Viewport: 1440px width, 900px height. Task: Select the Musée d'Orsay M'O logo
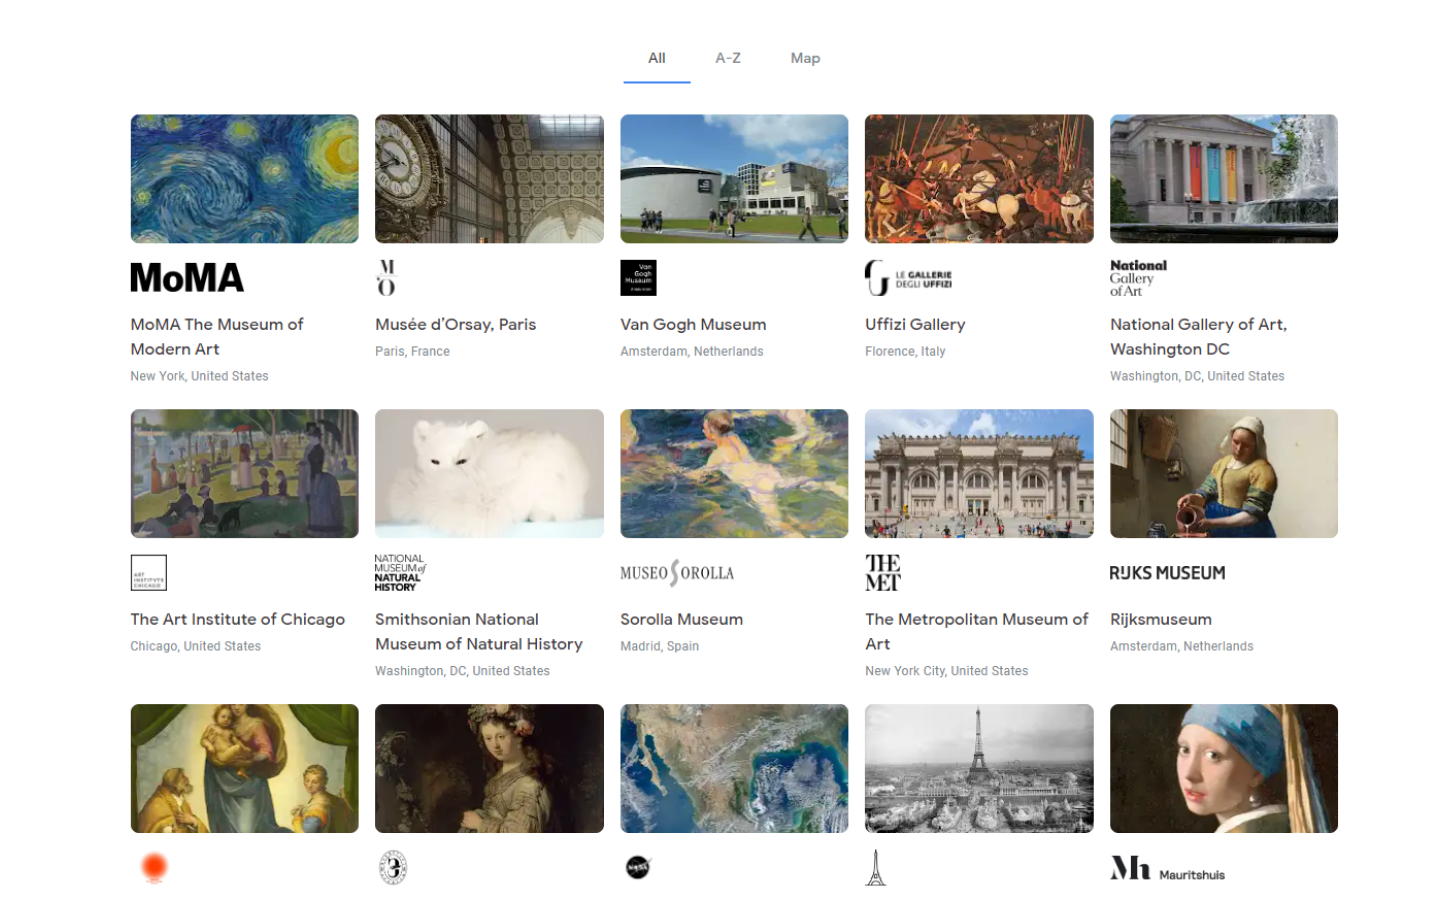385,277
